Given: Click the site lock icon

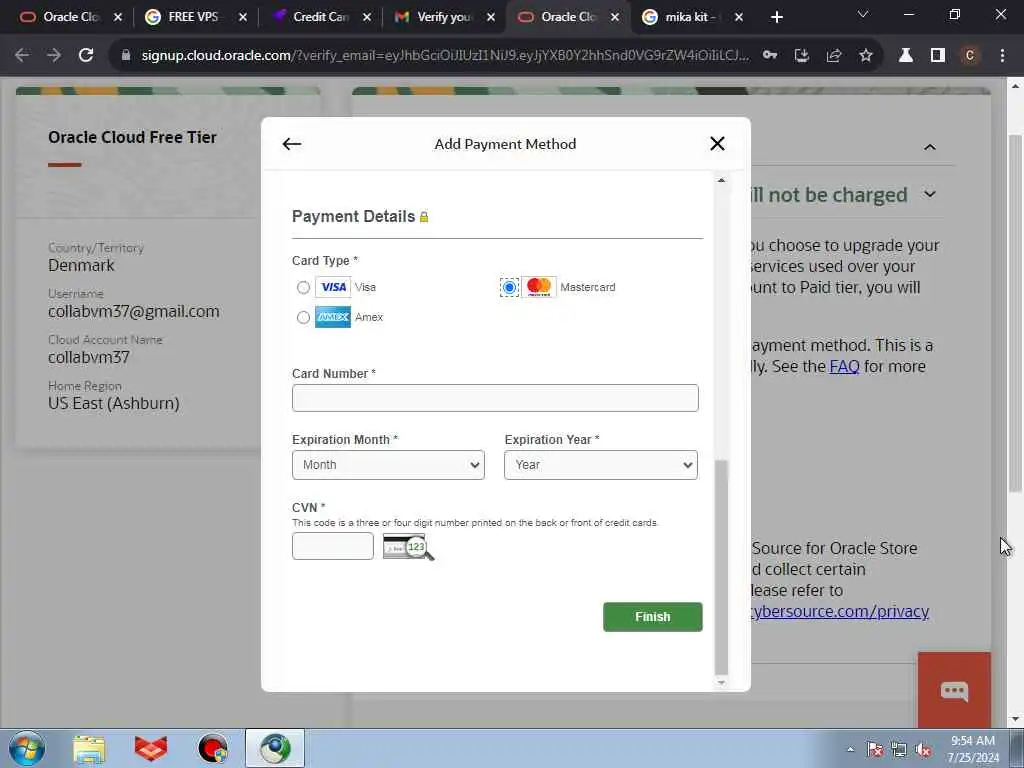Looking at the screenshot, I should pyautogui.click(x=127, y=56).
